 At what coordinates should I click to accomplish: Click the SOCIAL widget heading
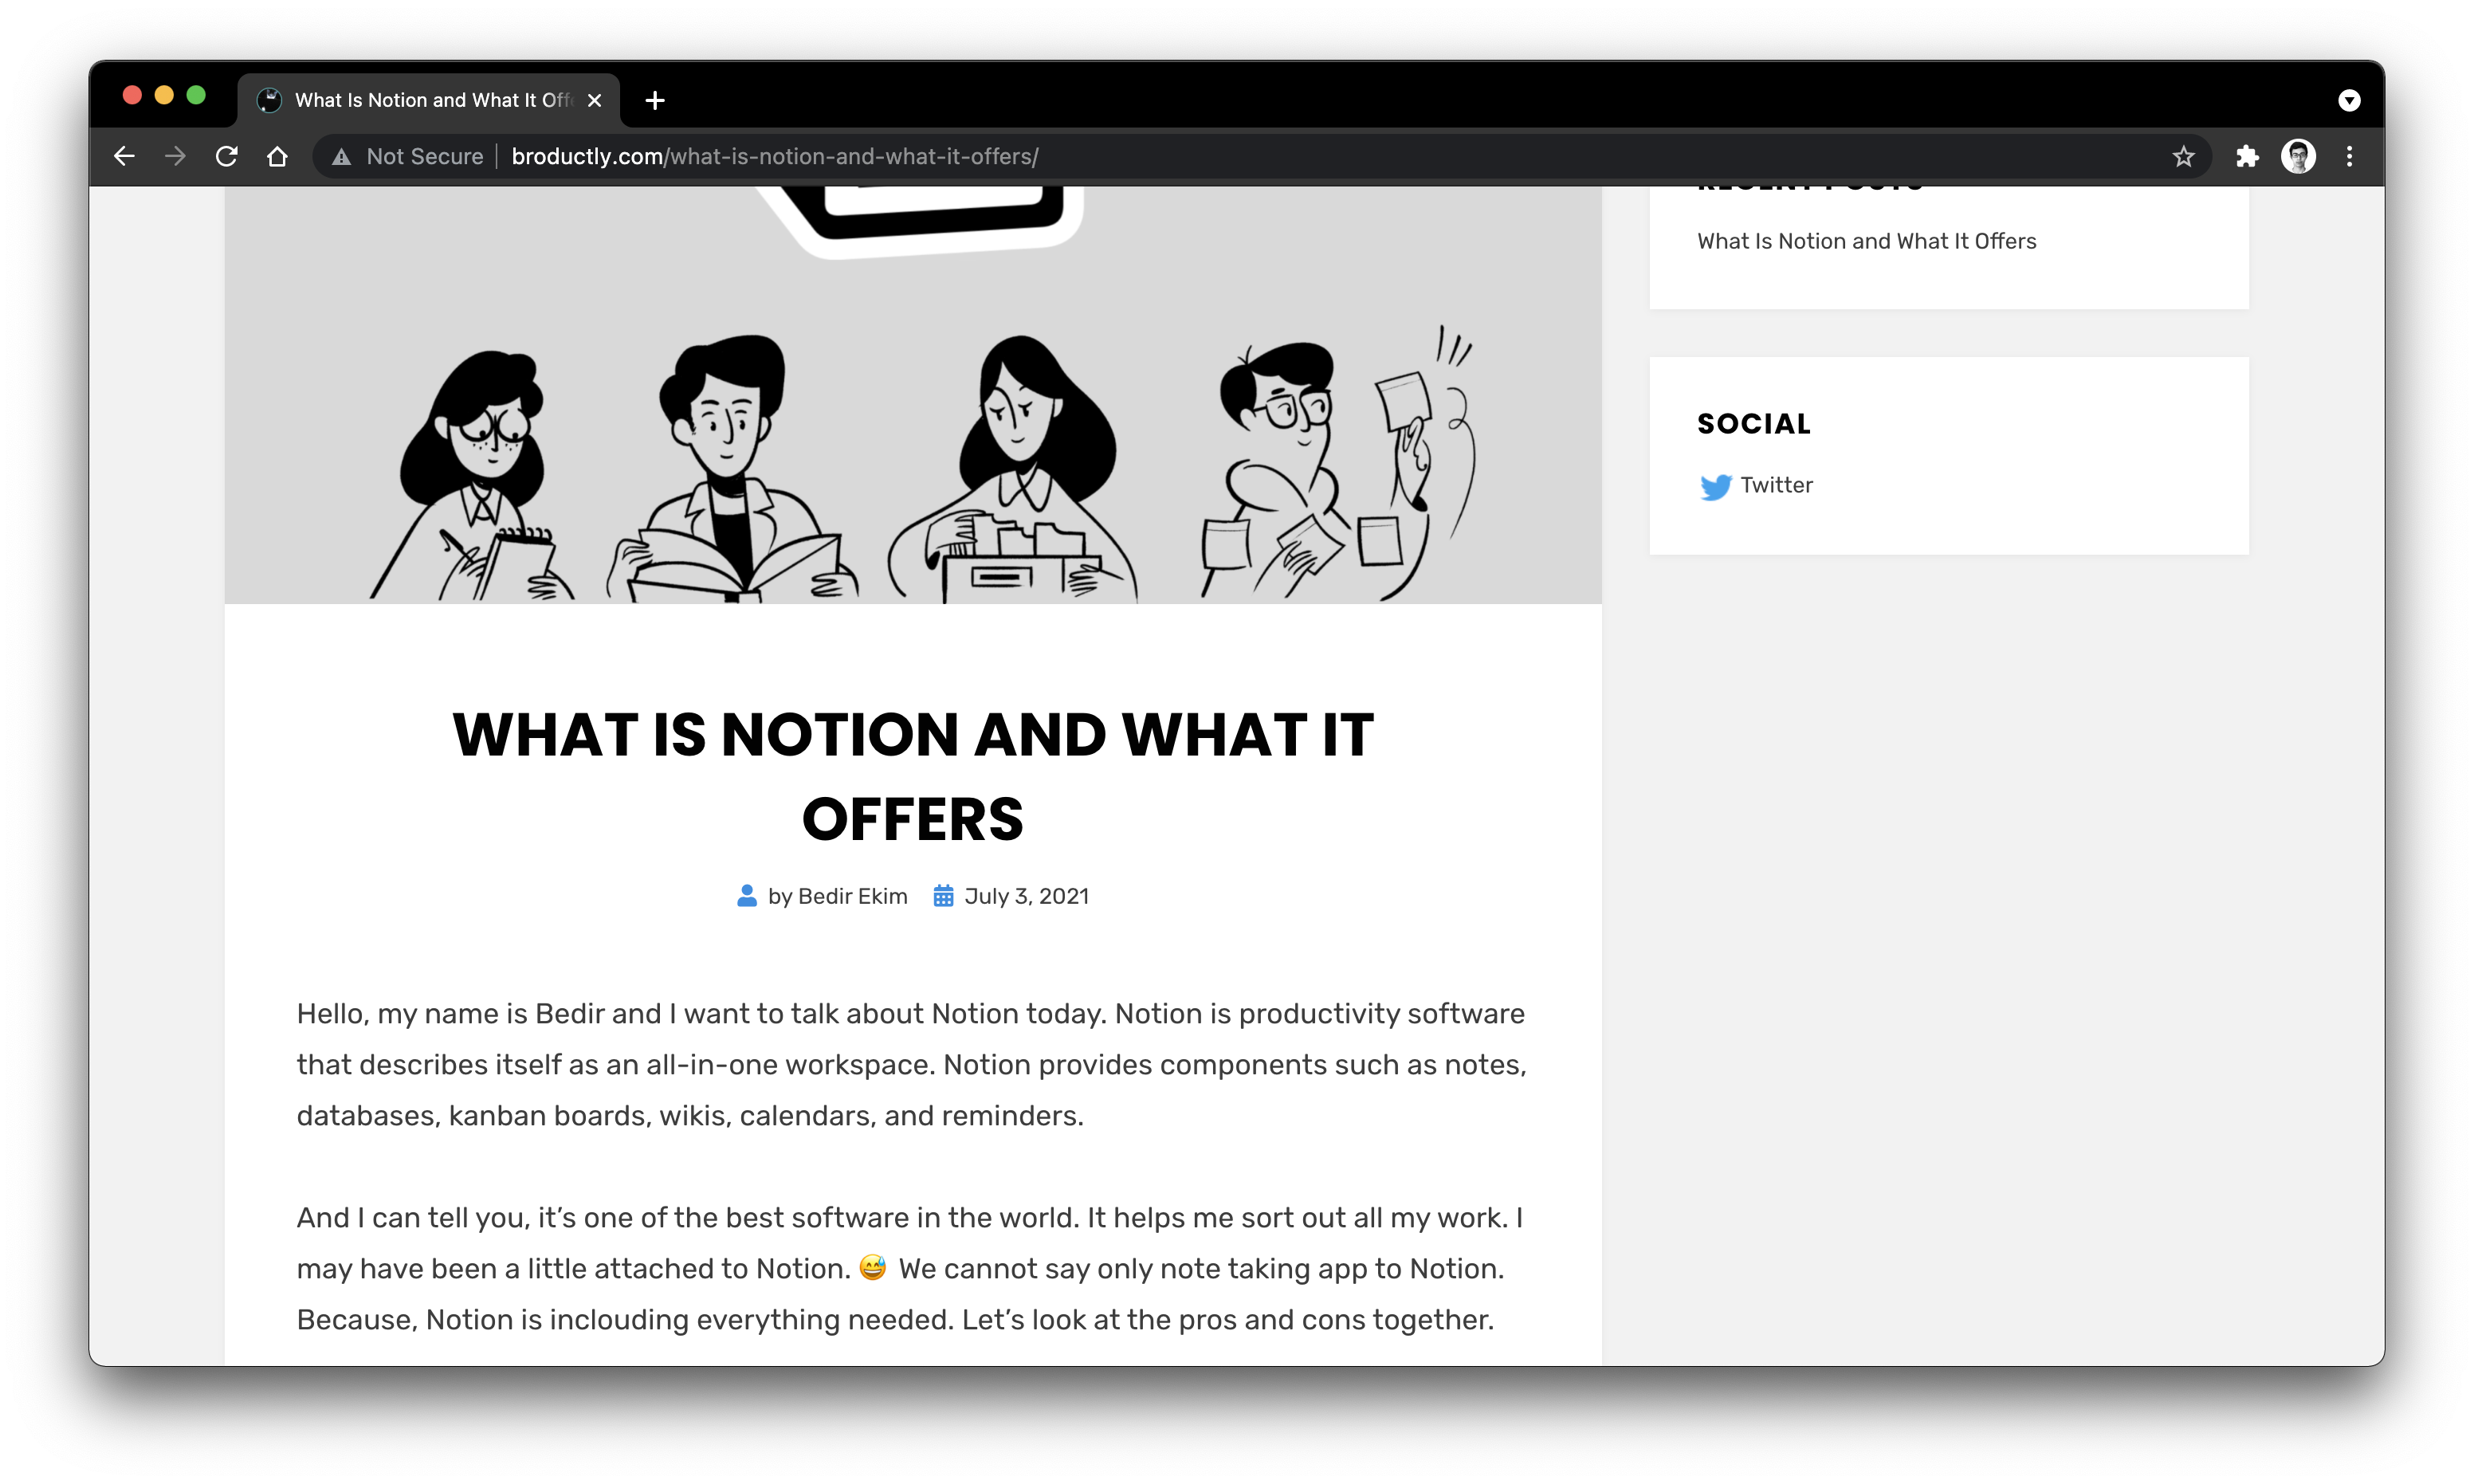(x=1754, y=424)
